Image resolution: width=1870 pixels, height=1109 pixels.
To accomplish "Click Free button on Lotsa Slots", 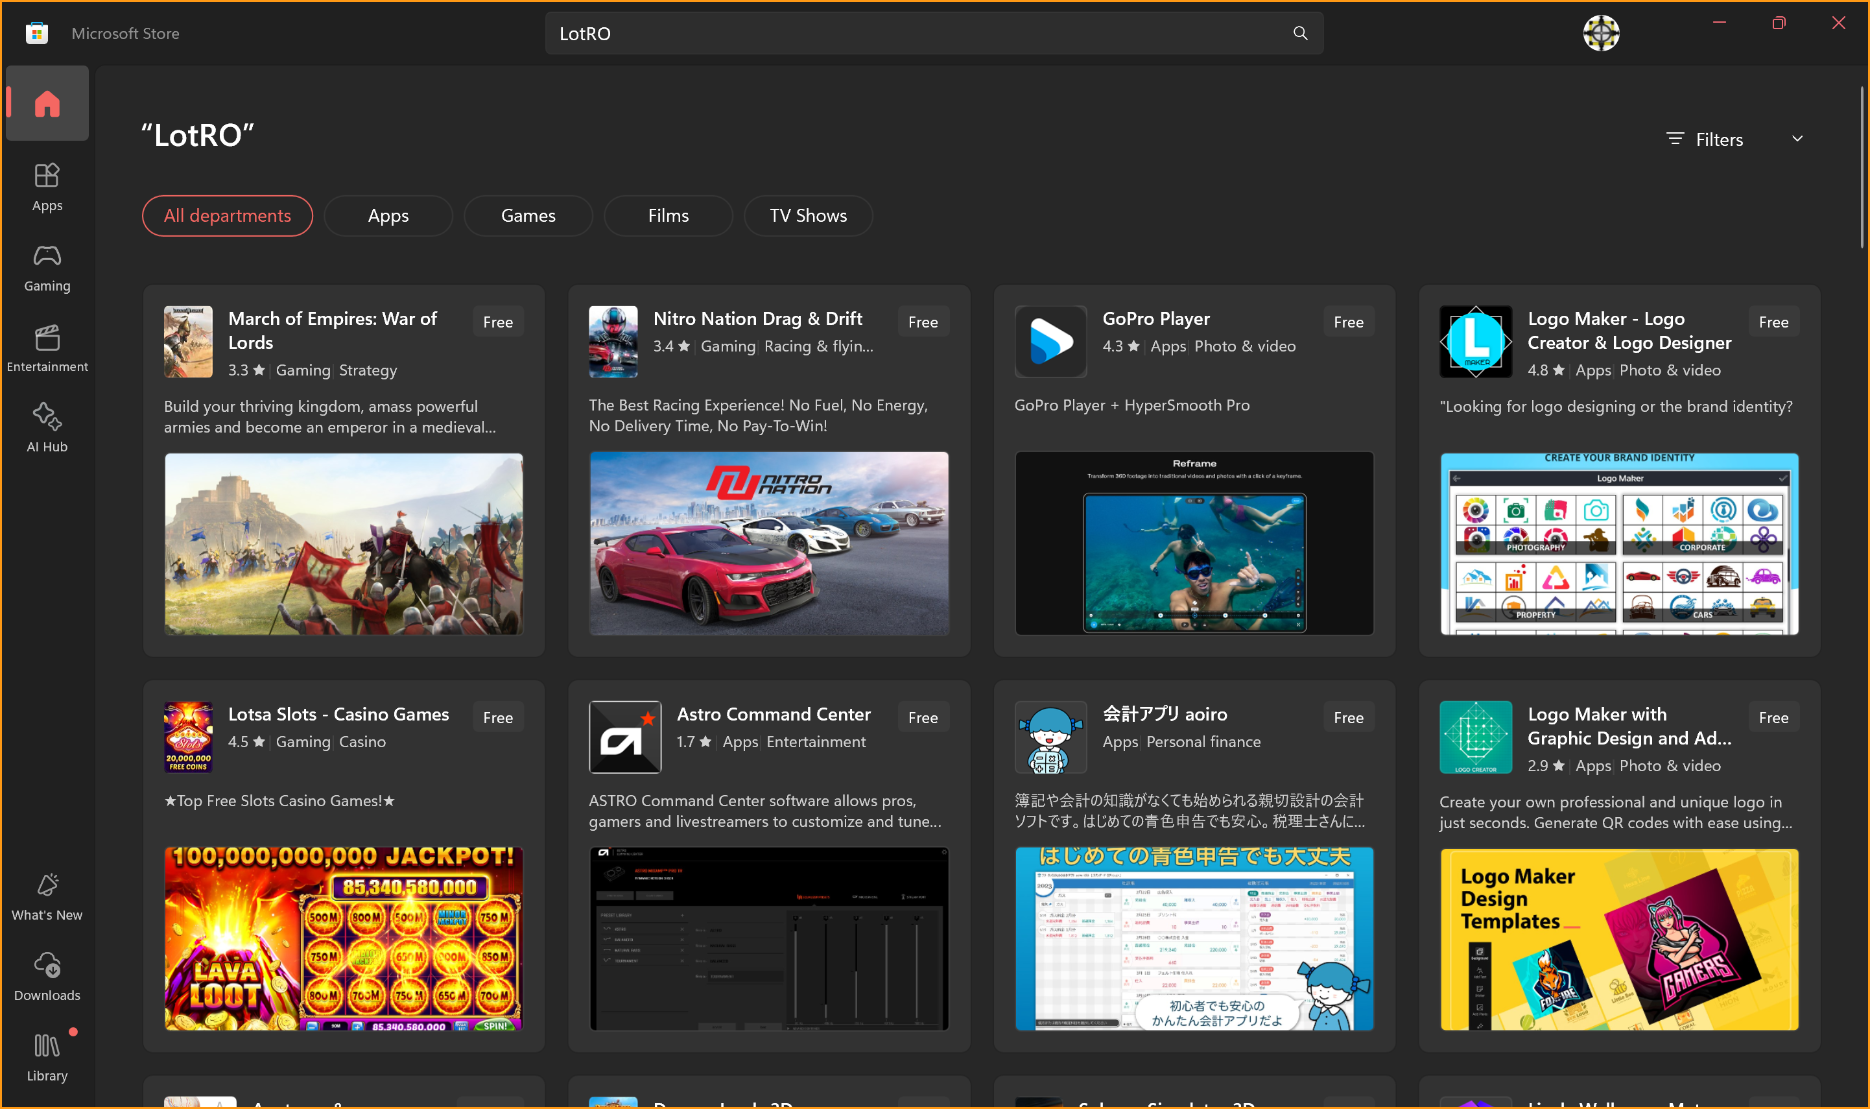I will (498, 718).
